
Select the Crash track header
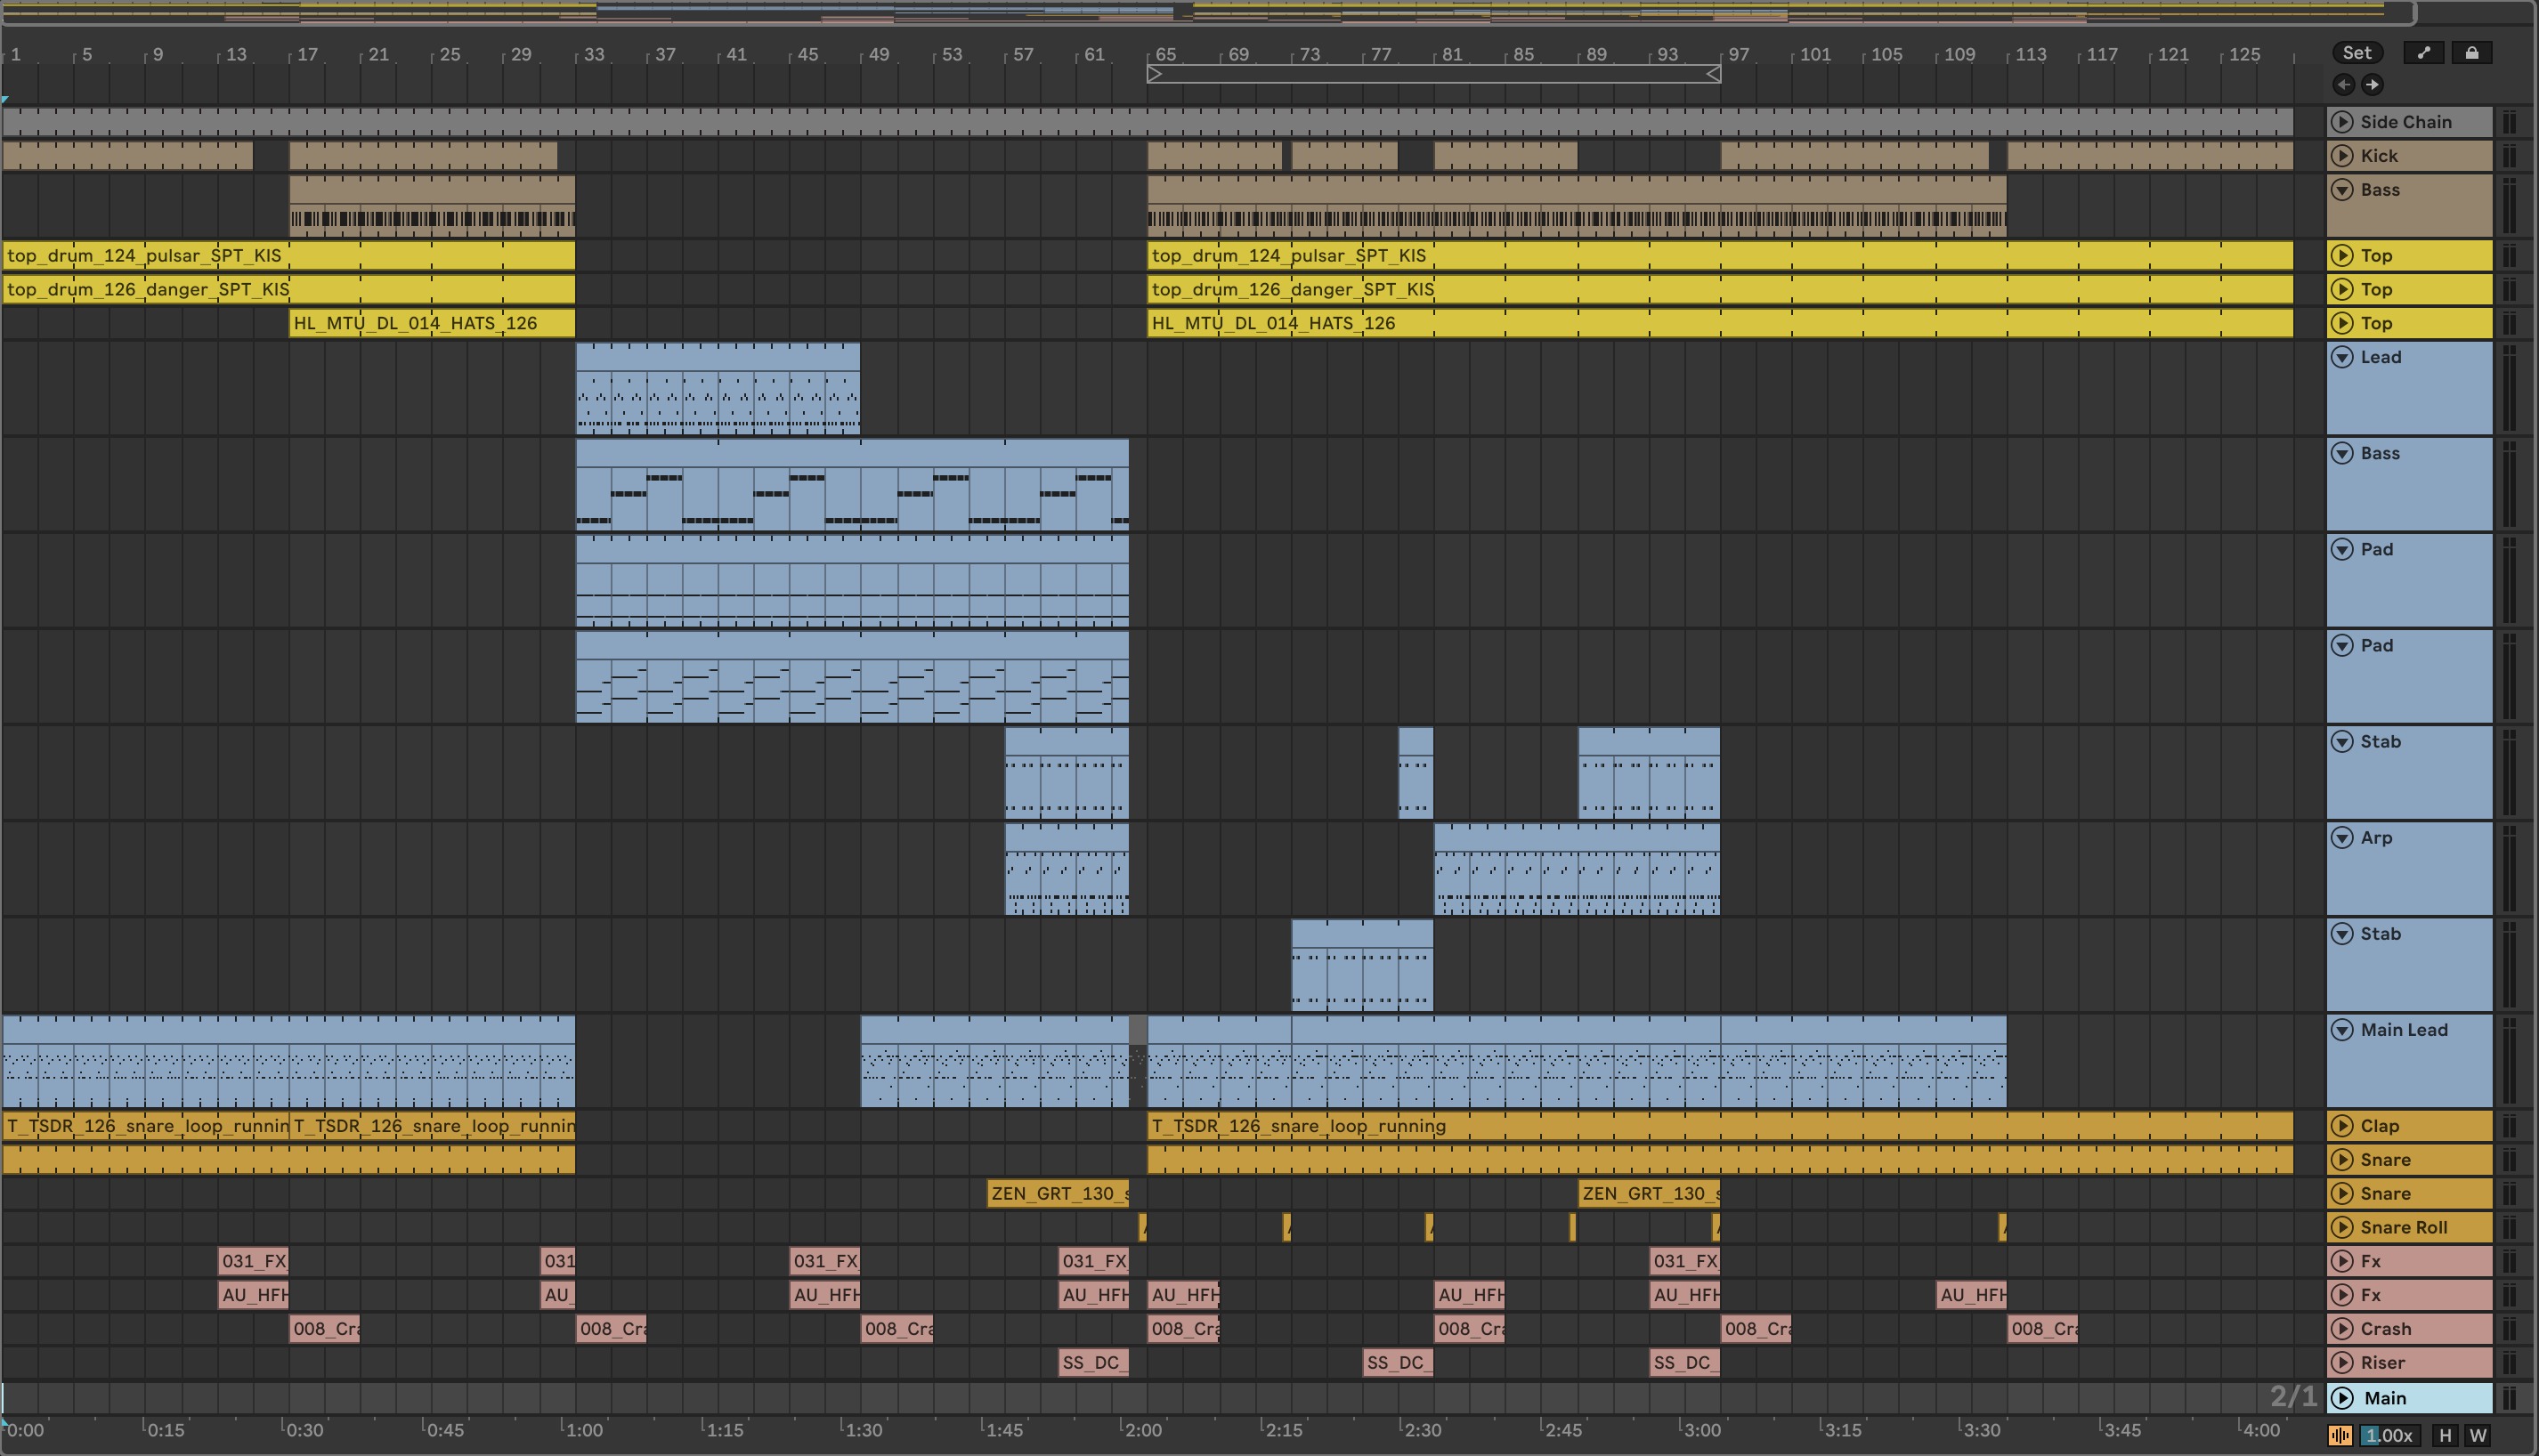2410,1329
